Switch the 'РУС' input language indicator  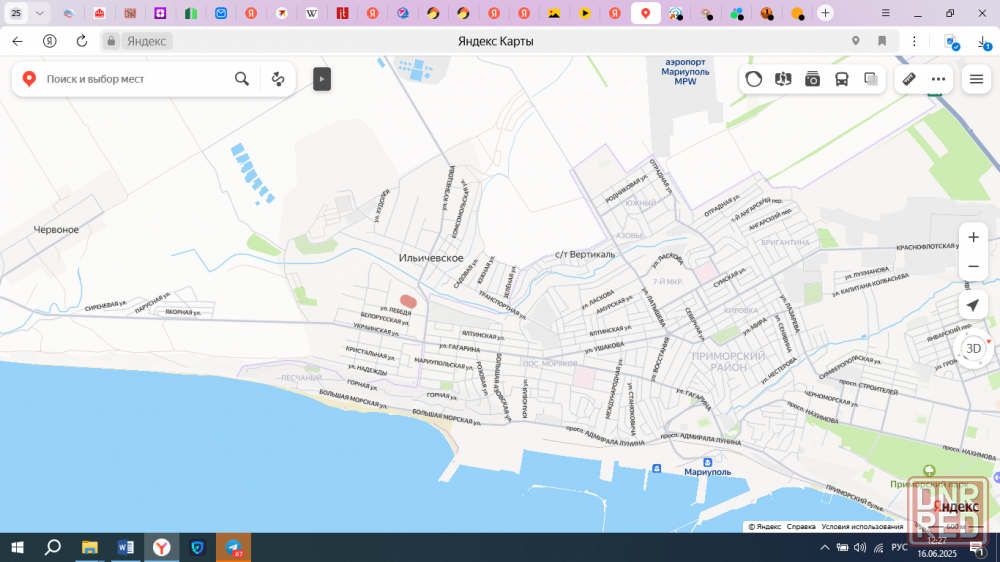coord(899,547)
